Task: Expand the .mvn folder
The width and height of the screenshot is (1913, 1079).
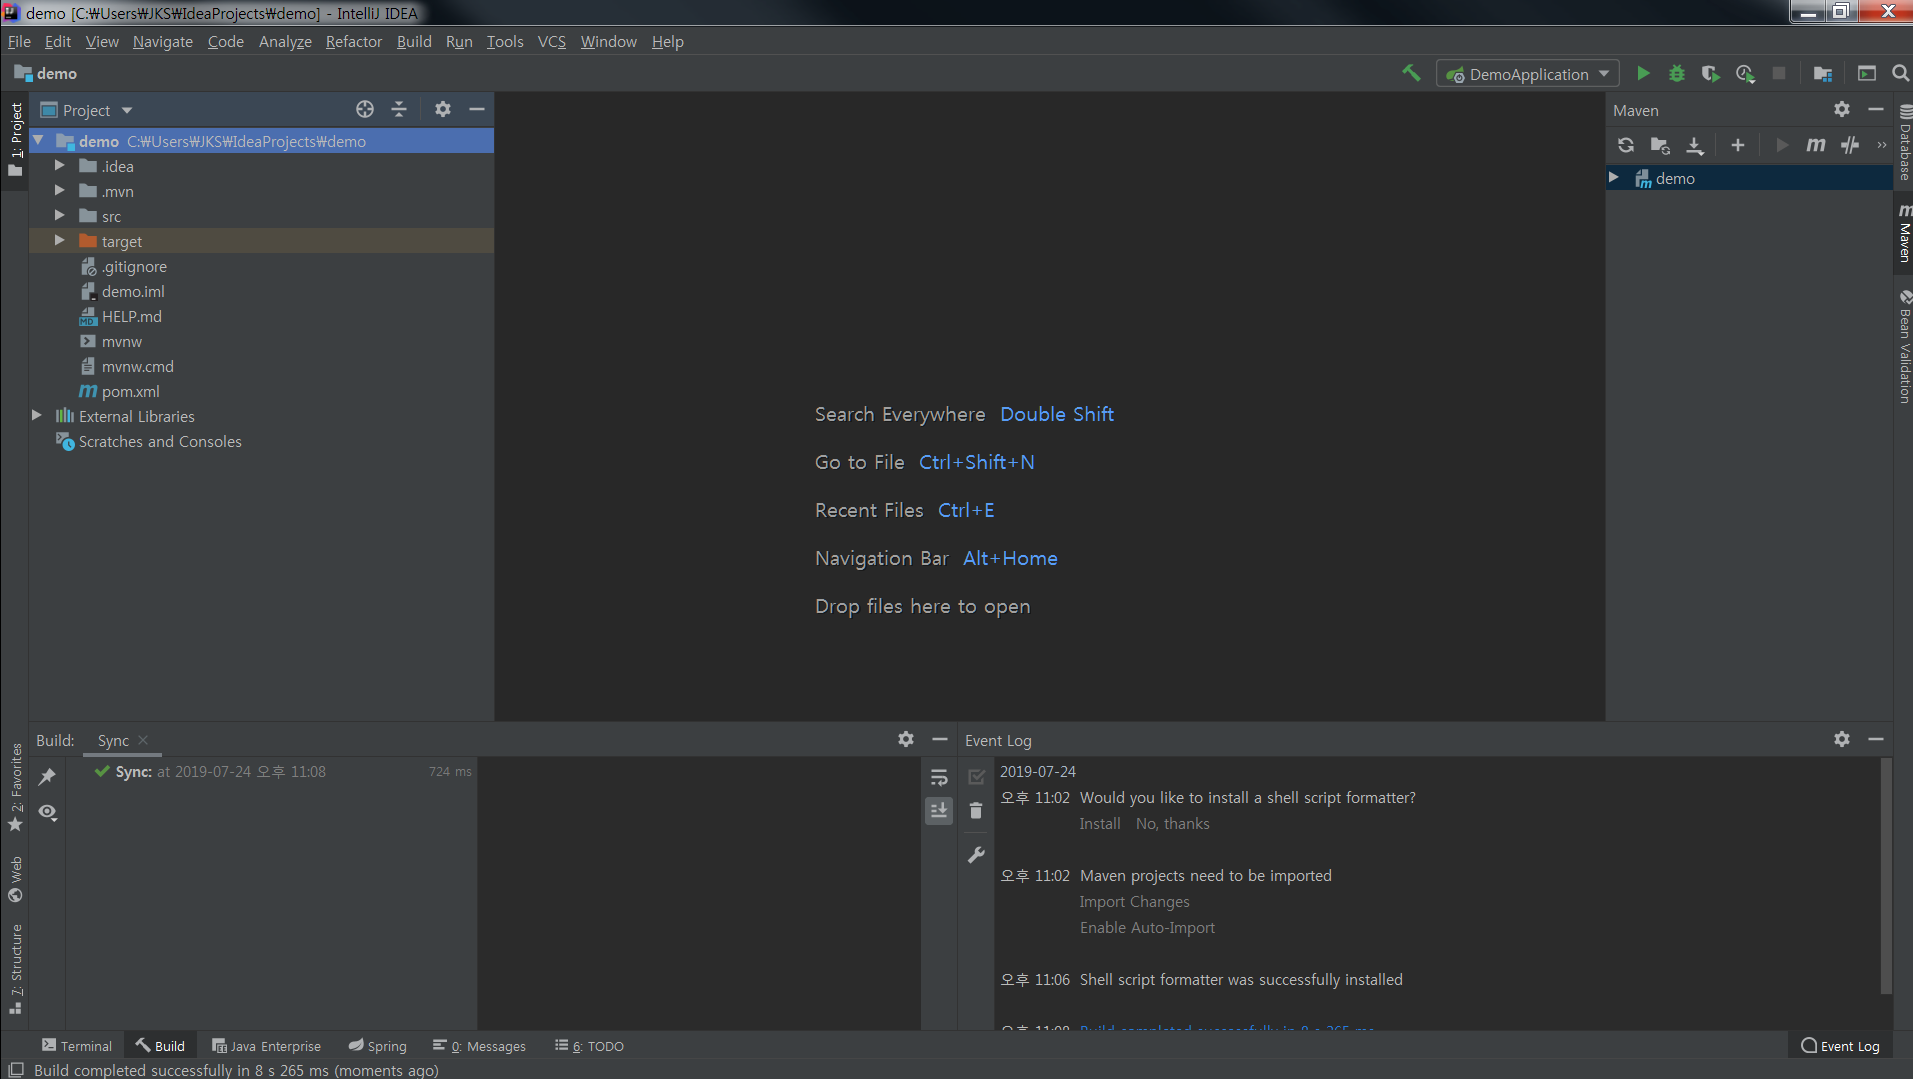Action: tap(59, 191)
